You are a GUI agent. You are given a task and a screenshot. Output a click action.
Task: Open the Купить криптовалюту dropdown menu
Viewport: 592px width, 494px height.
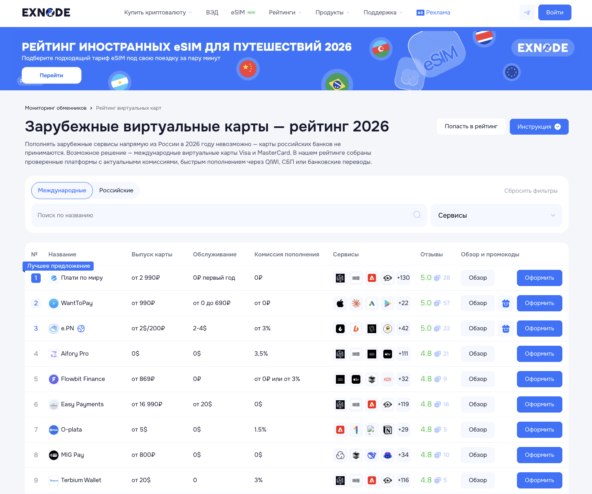[158, 12]
